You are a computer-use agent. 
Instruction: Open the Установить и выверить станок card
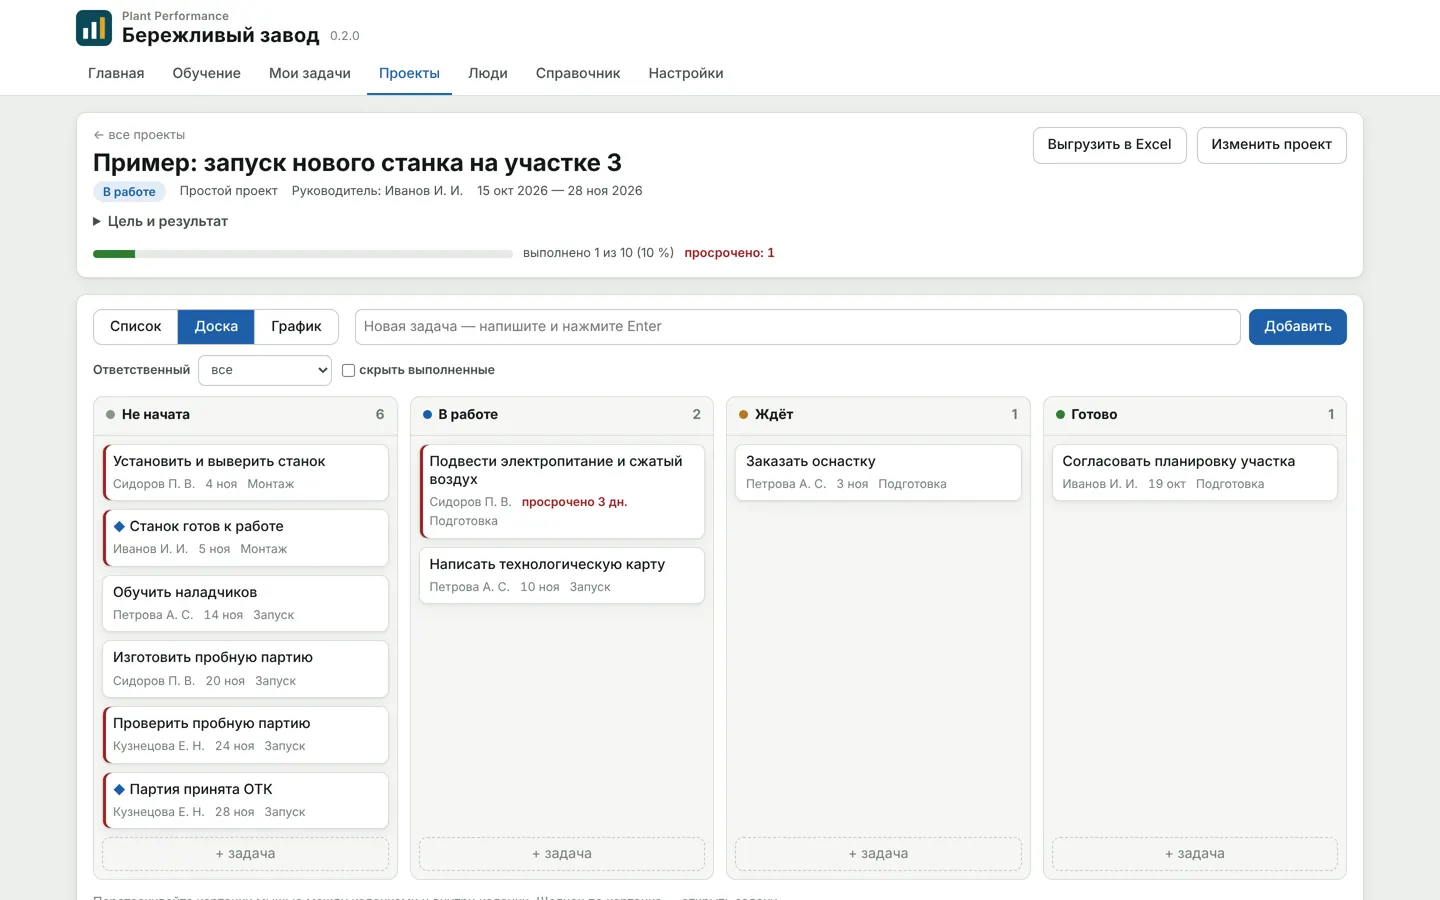pyautogui.click(x=245, y=472)
